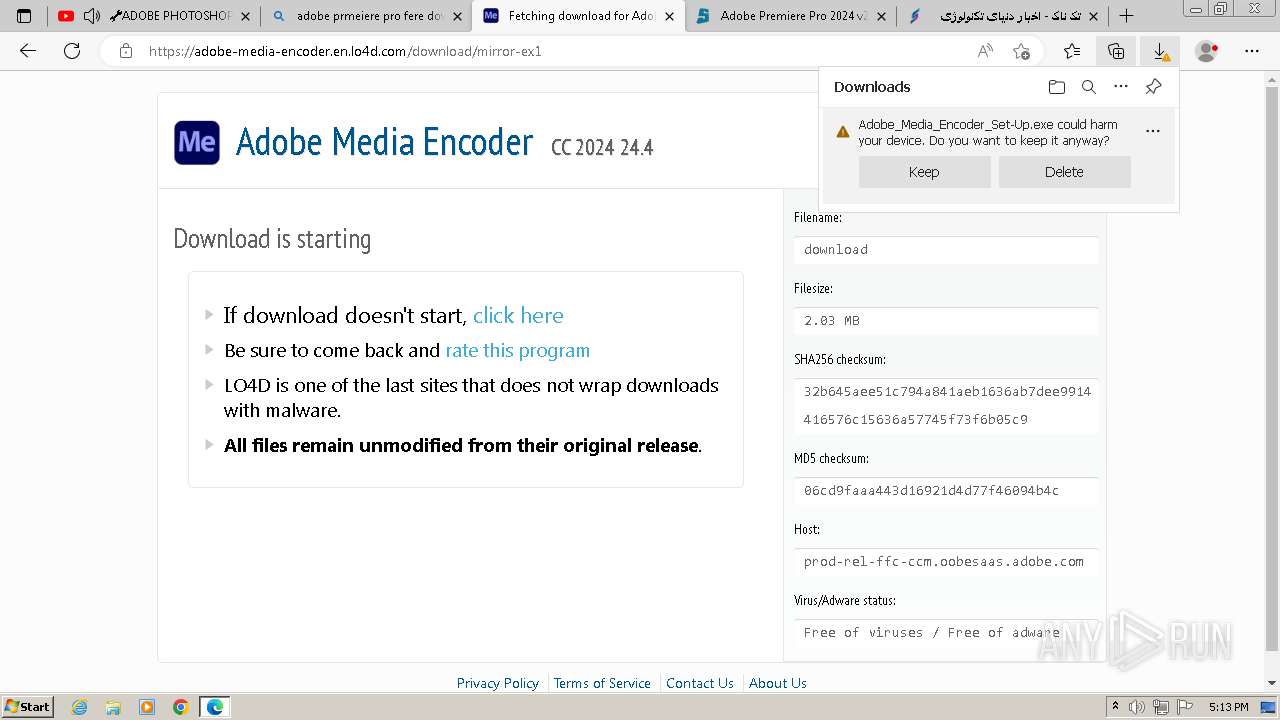Select host prod-rel-ffc-ccm.oobesaas.adobe.com text

pos(944,561)
